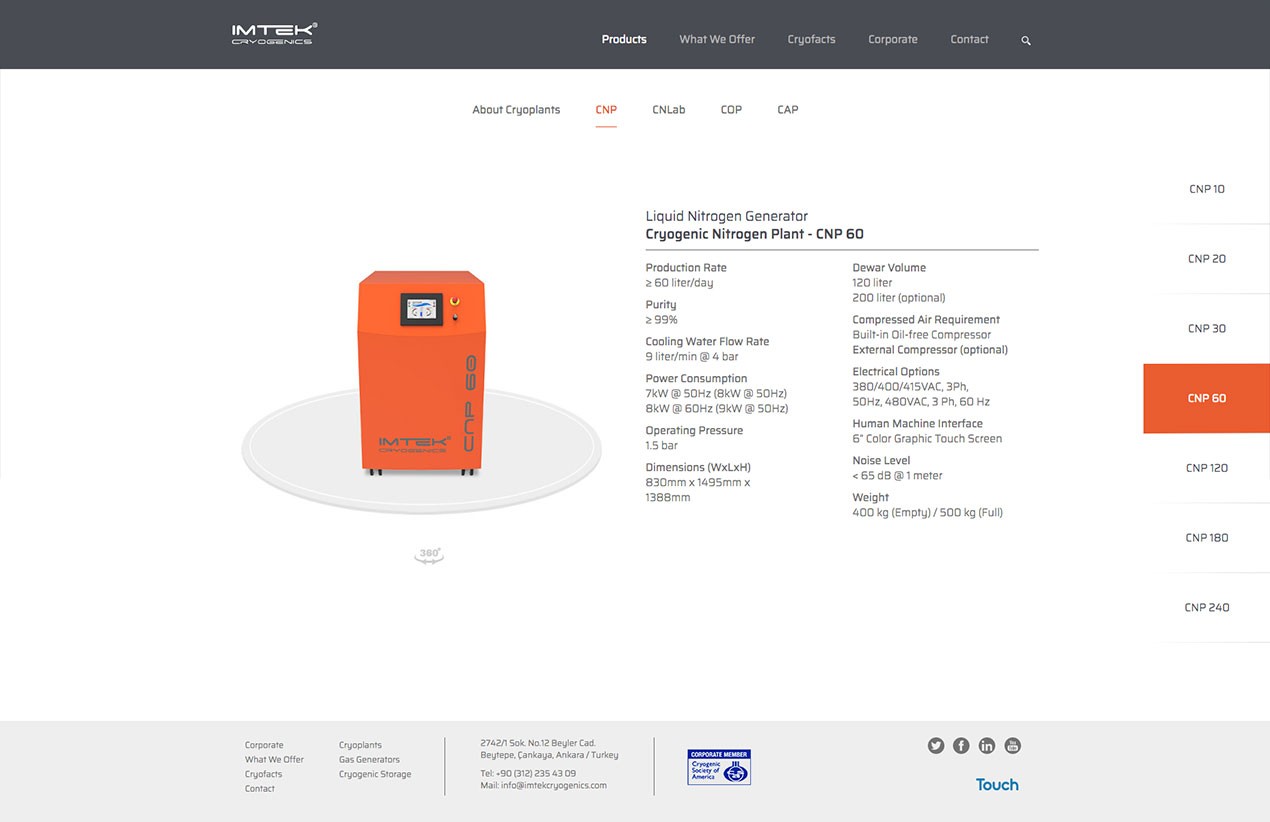
Task: Click '200 liter (optional)' text
Action: (x=899, y=298)
